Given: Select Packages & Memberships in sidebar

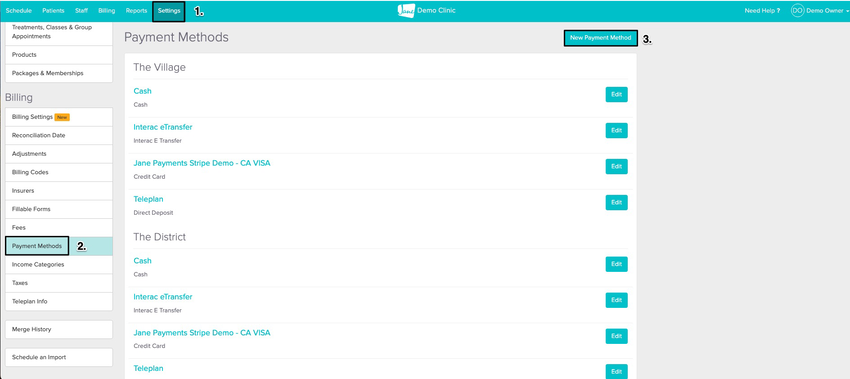Looking at the screenshot, I should pos(59,73).
